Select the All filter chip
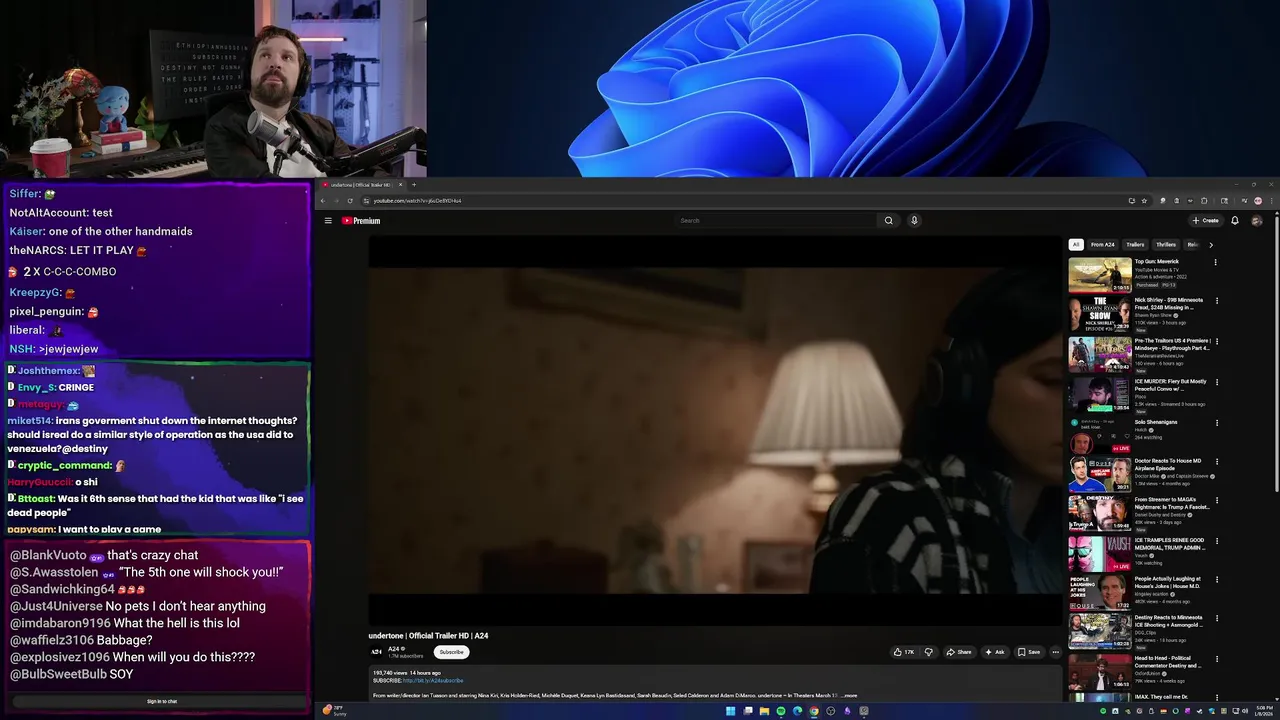Image resolution: width=1280 pixels, height=720 pixels. point(1076,245)
